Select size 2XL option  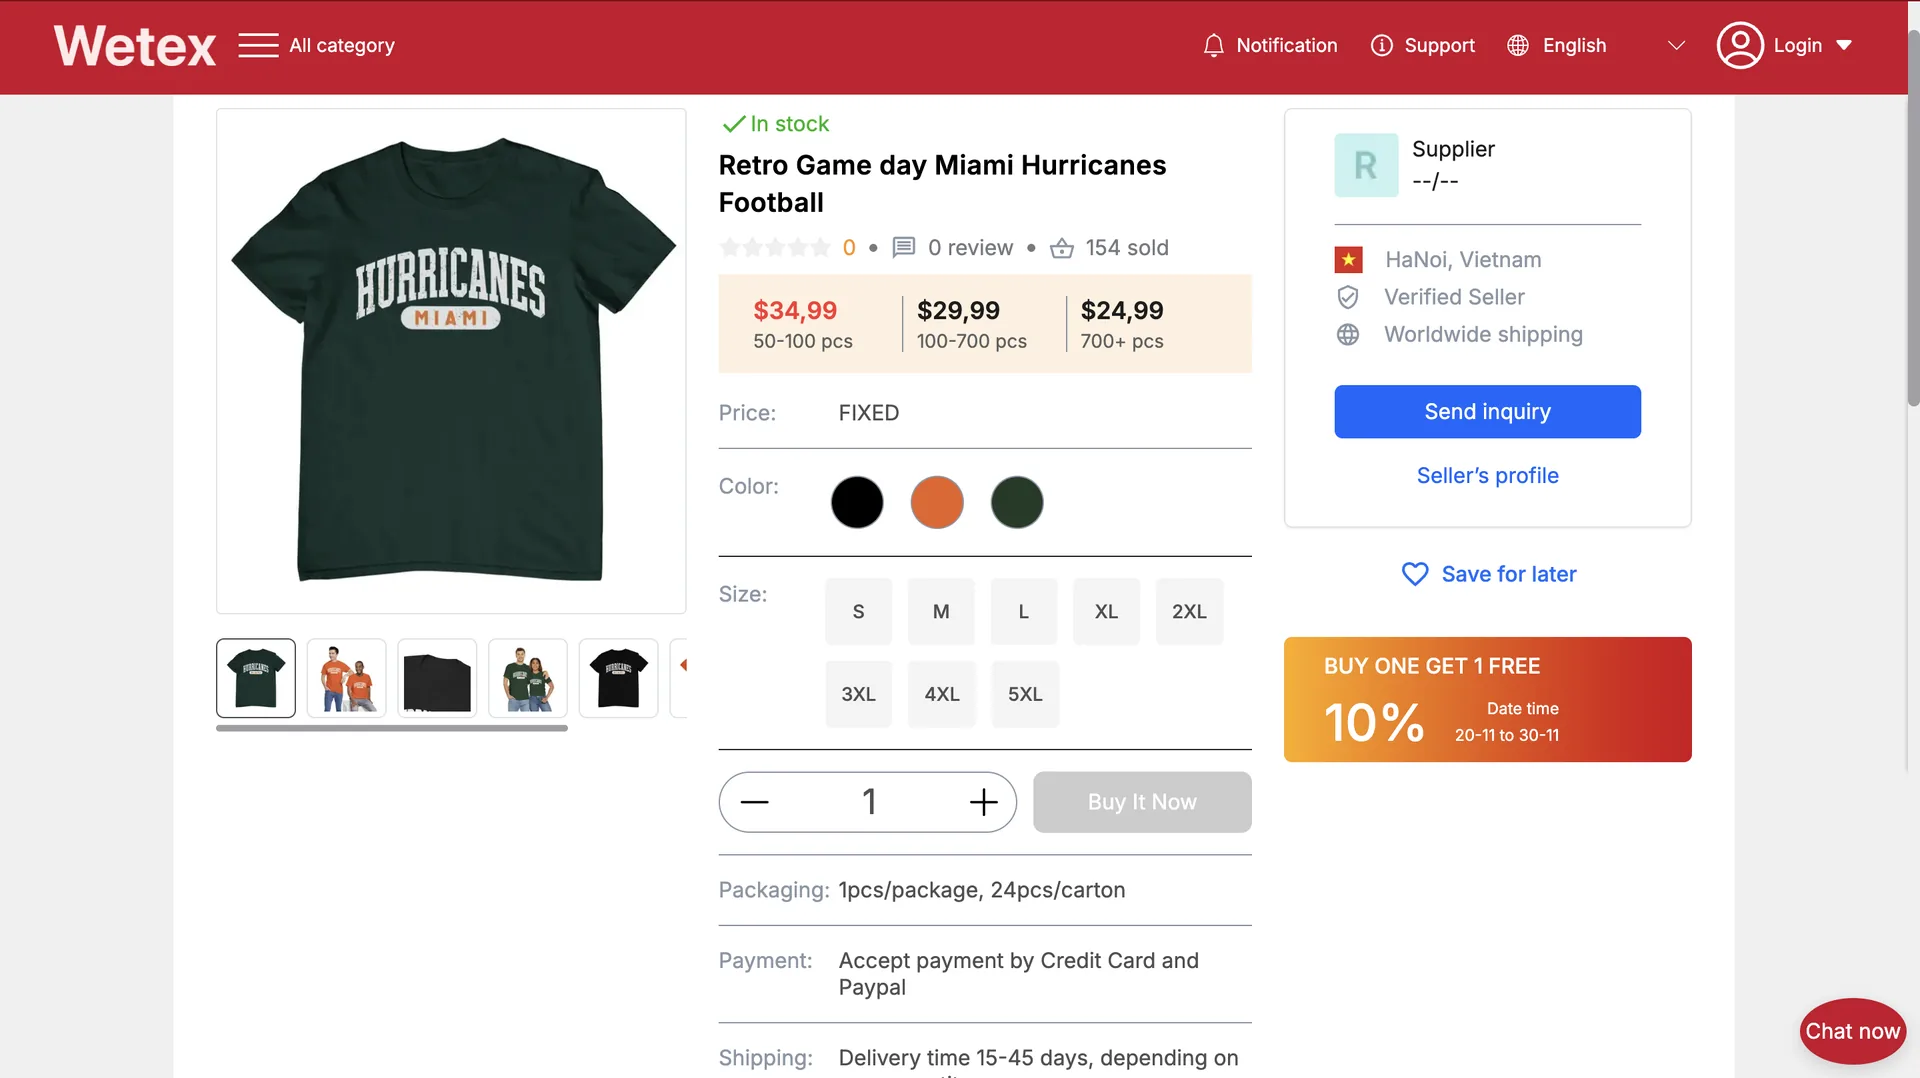pyautogui.click(x=1188, y=612)
